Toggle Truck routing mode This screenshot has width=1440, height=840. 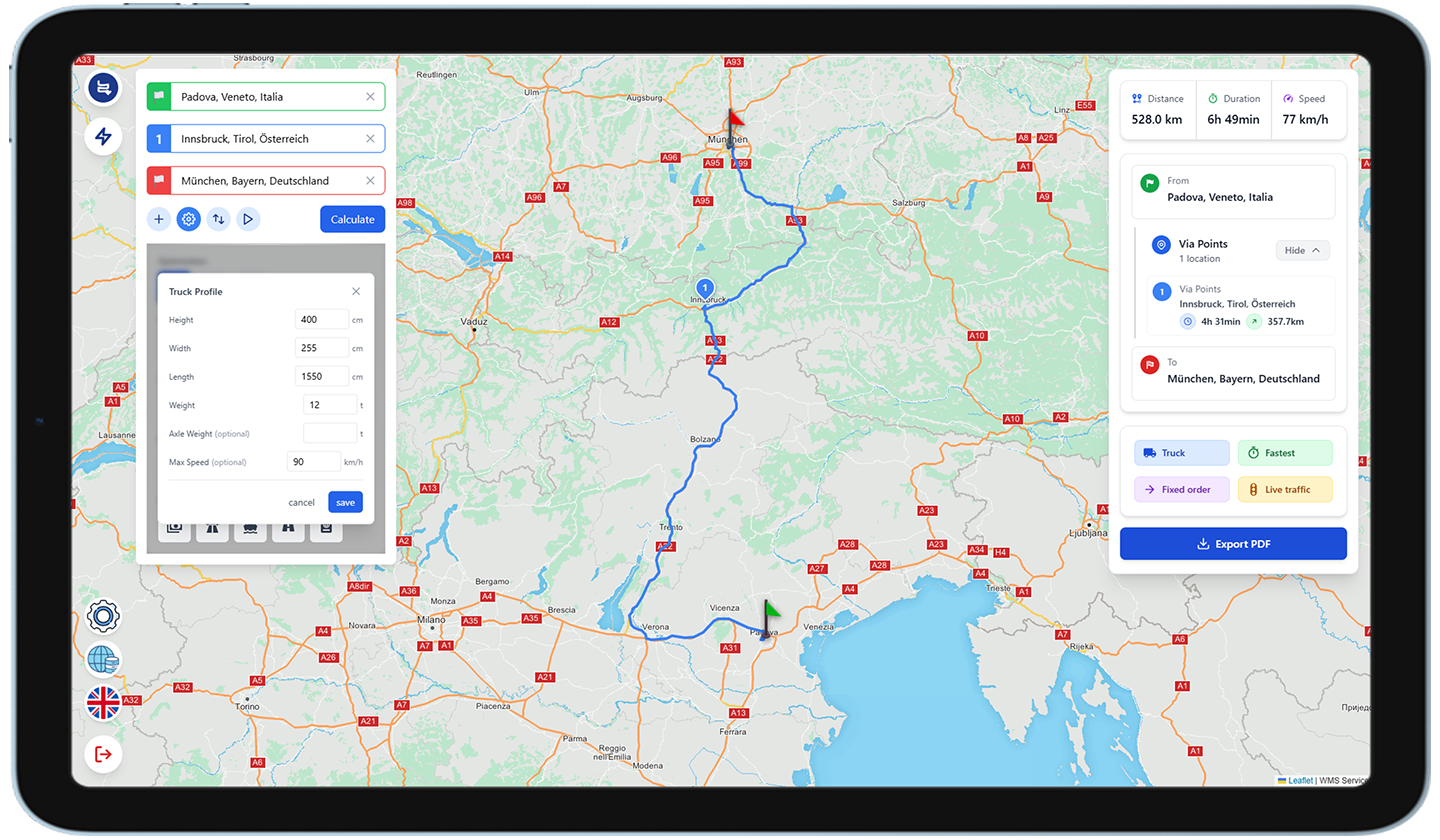1181,452
